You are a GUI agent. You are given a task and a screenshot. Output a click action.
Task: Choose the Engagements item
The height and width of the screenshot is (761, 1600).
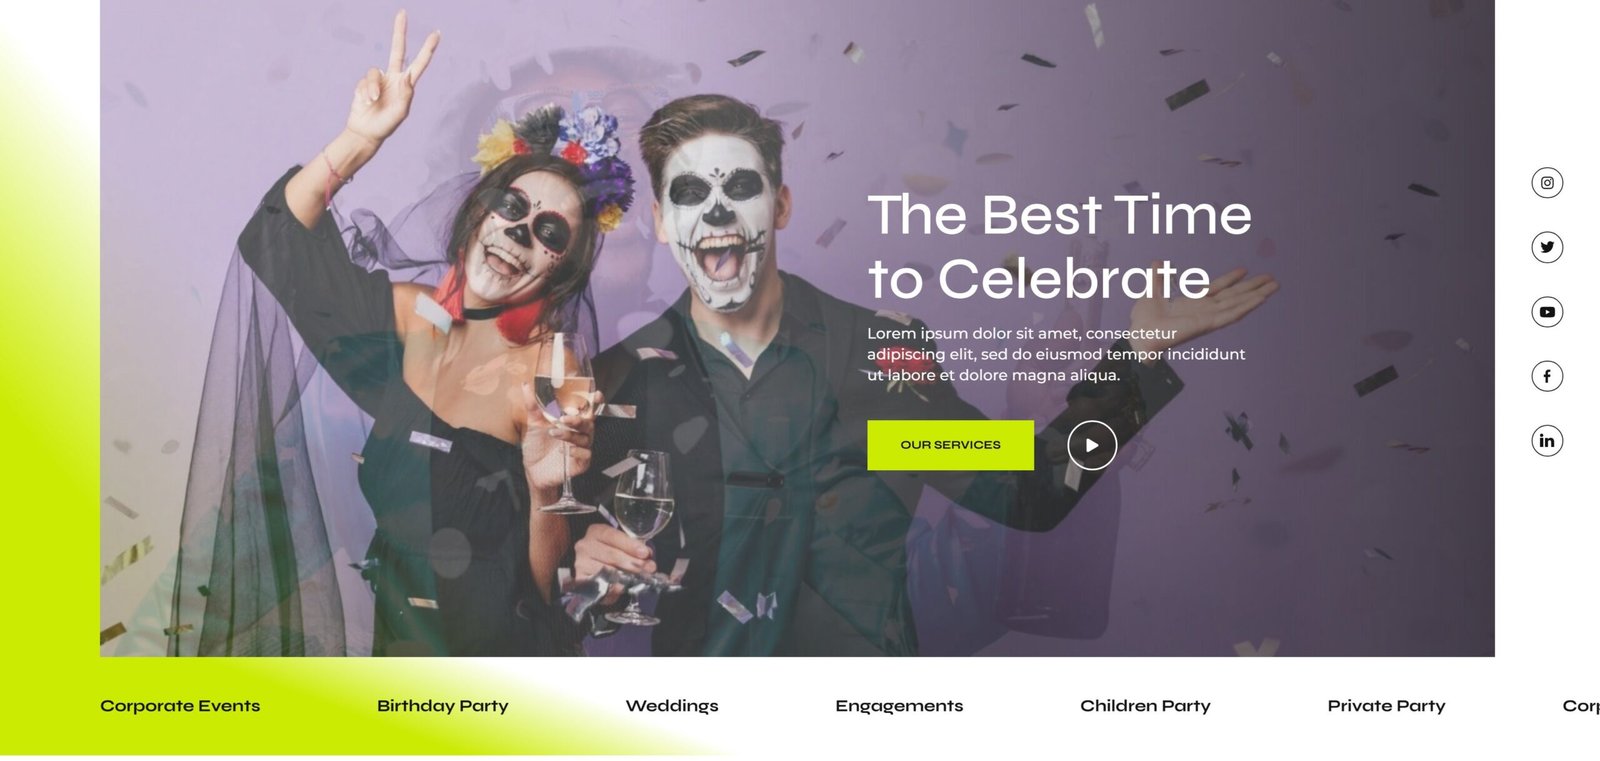pos(899,706)
